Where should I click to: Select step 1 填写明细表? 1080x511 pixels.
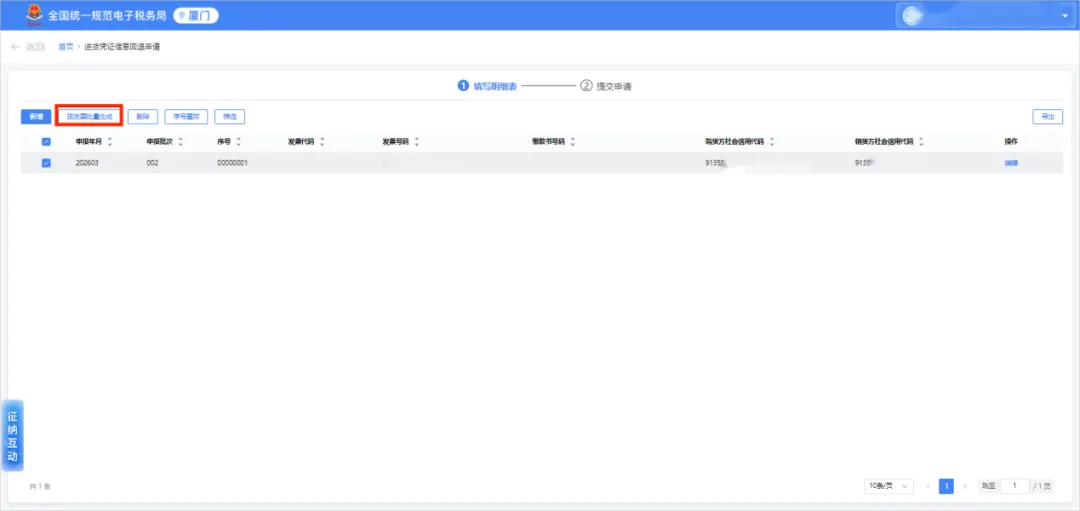tap(487, 86)
